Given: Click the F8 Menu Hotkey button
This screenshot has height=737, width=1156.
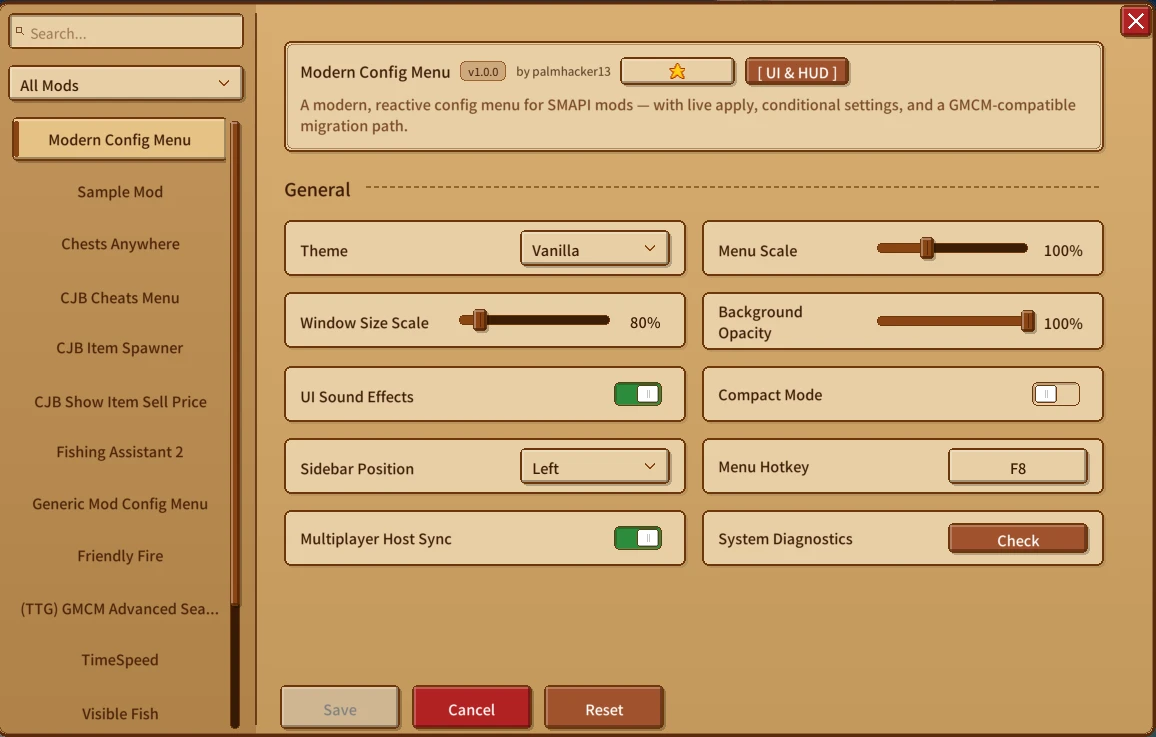Looking at the screenshot, I should pos(1018,467).
